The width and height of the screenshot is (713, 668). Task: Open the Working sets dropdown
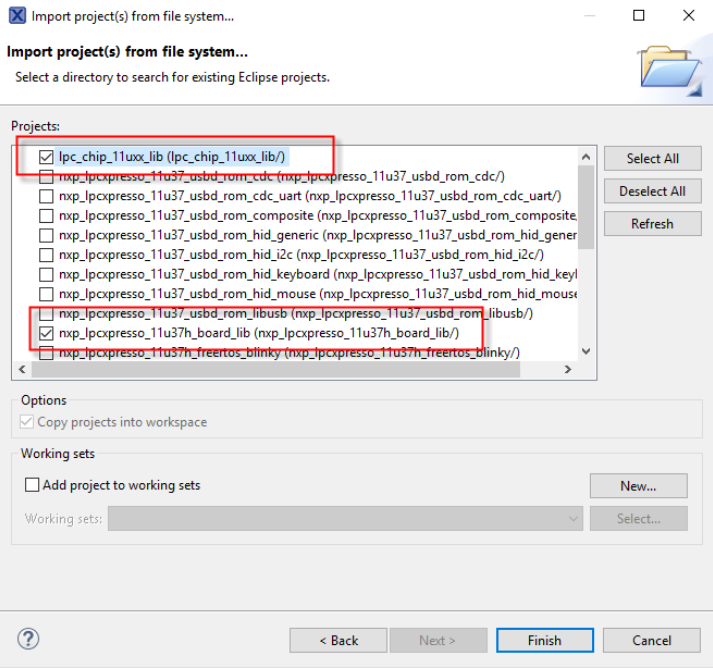coord(345,518)
